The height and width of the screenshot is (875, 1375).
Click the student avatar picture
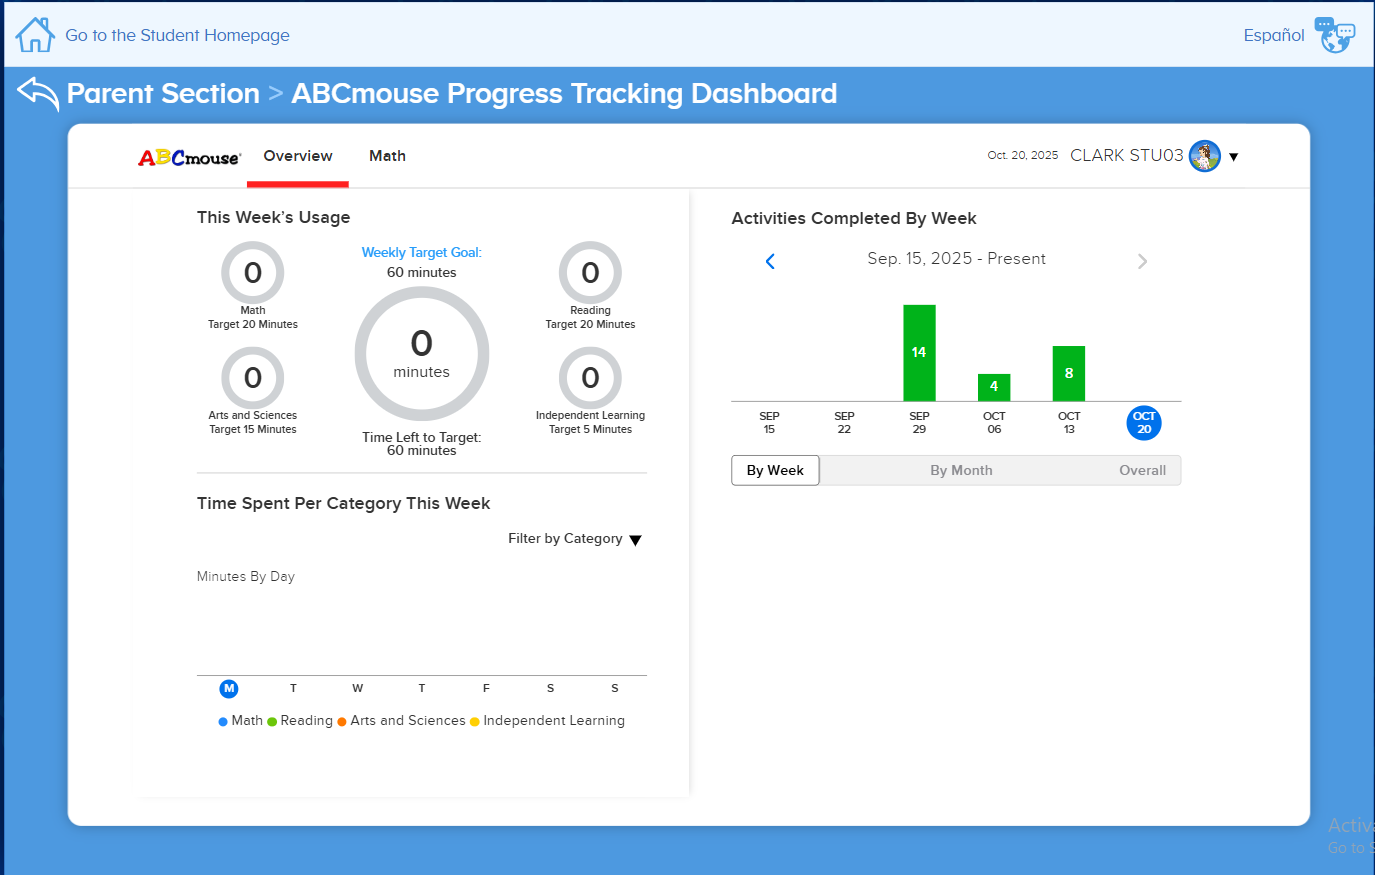[1205, 156]
